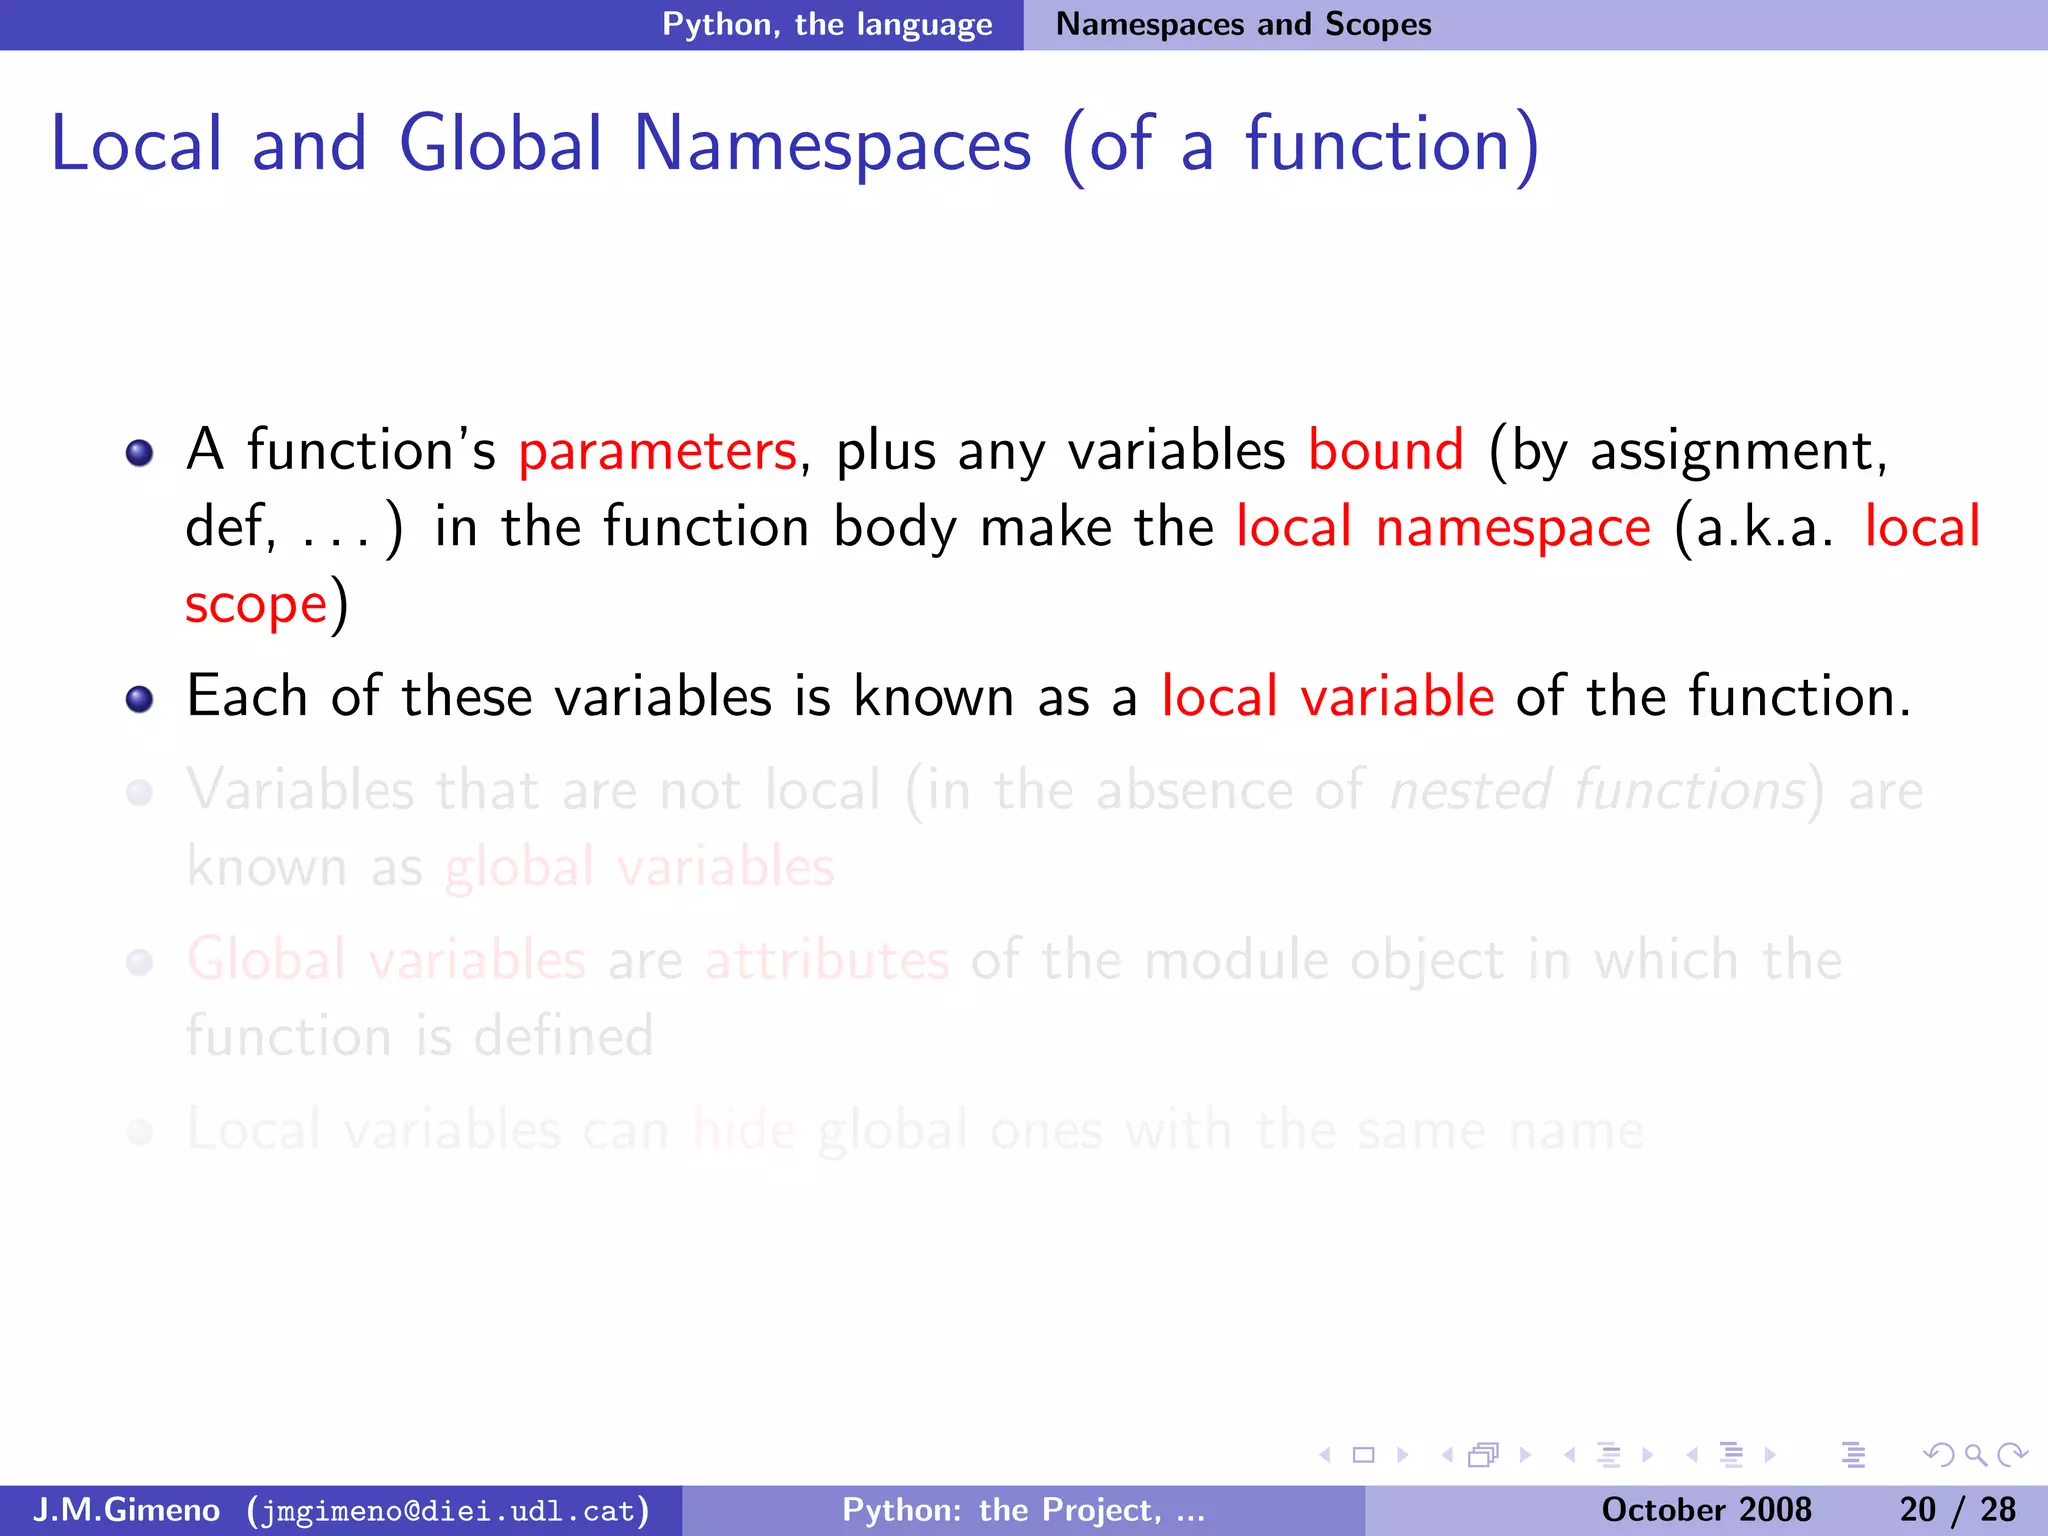Click the go-back curved arrow icon
This screenshot has height=1536, width=2048.
[x=1938, y=1455]
